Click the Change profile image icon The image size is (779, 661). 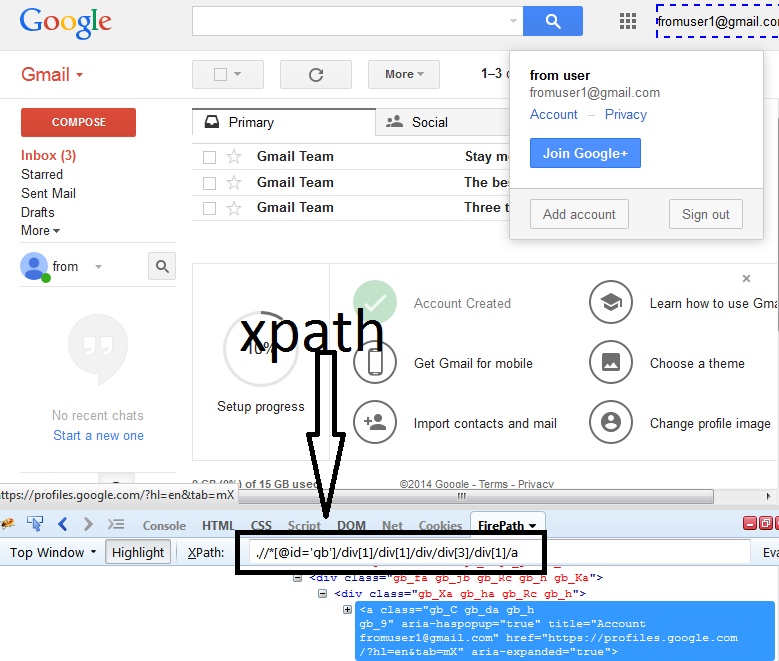pos(611,422)
